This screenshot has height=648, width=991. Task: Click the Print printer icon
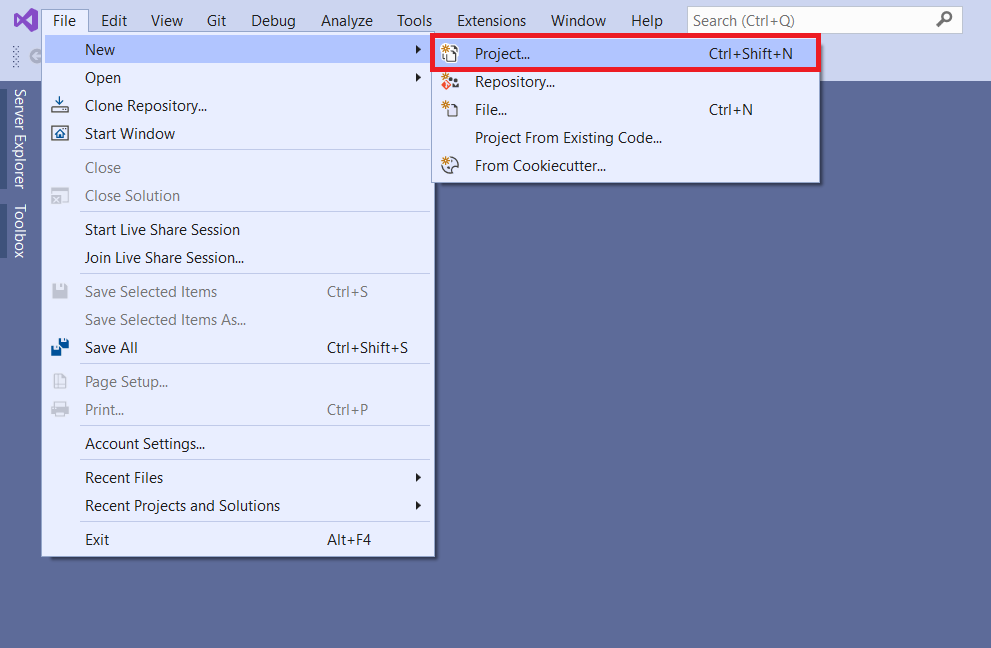click(60, 409)
